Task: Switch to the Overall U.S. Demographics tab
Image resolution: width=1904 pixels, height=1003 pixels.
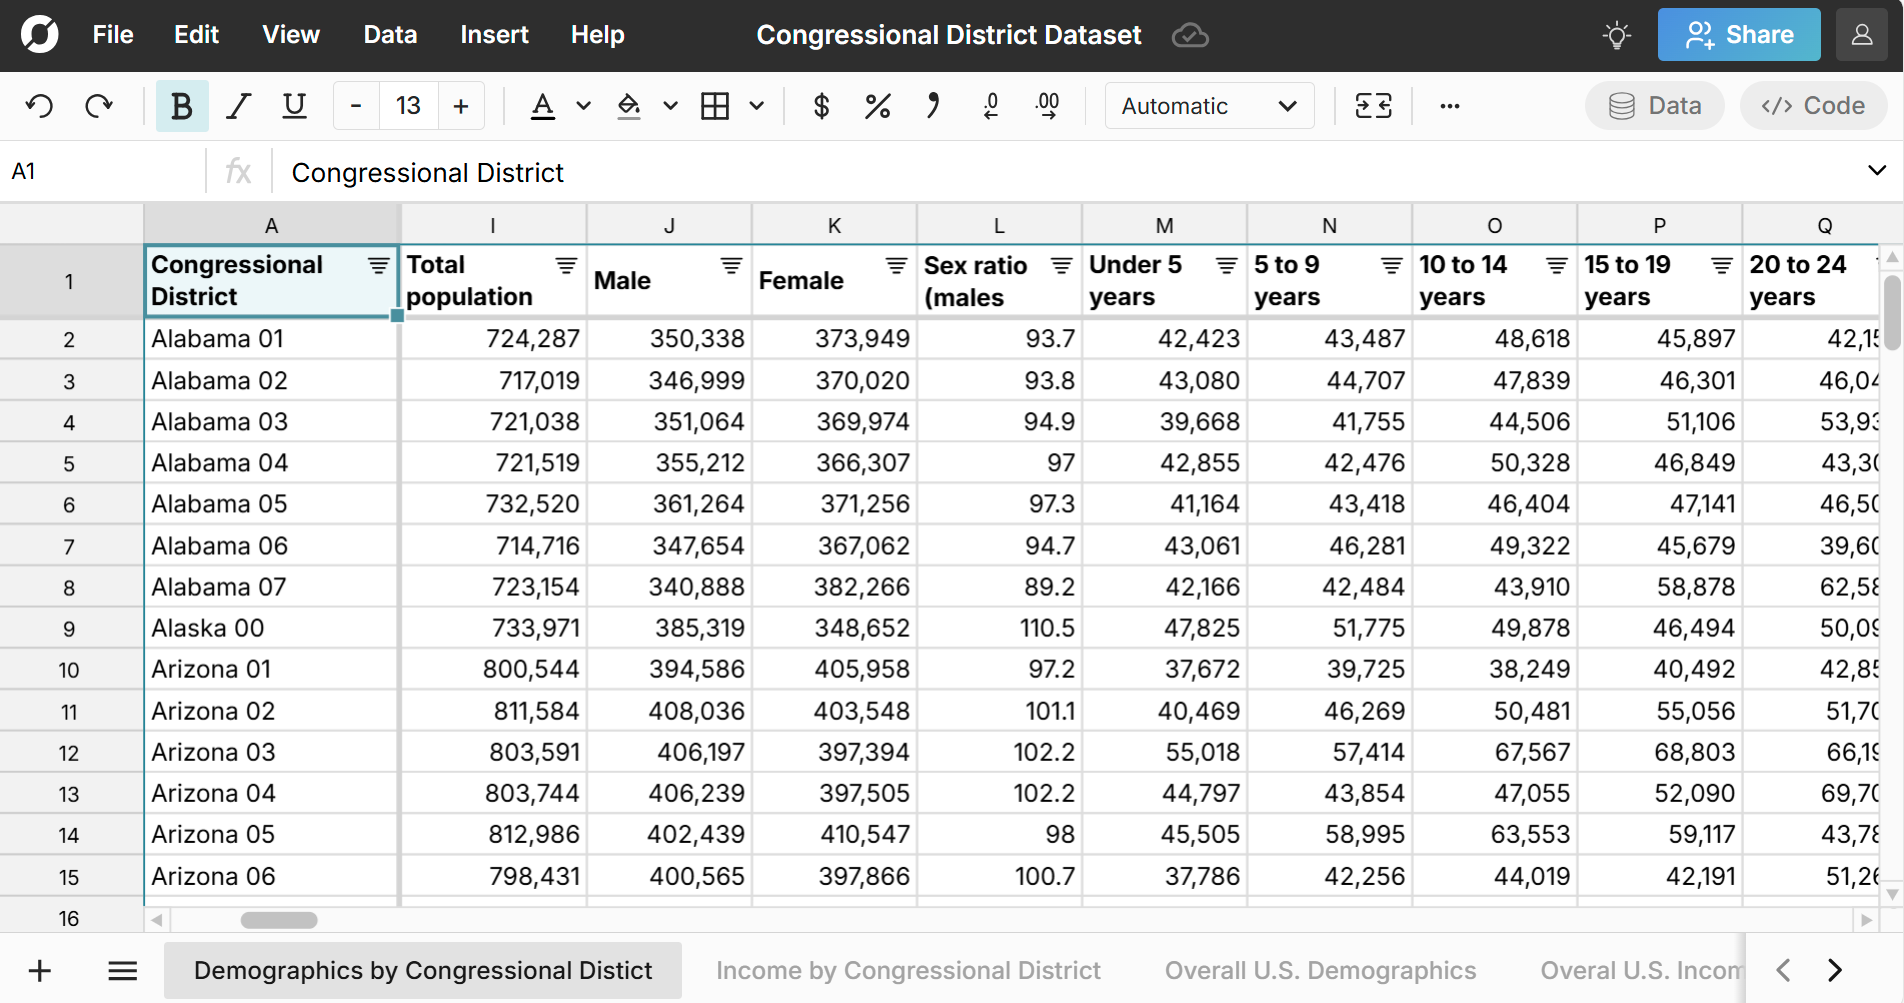Action: click(1320, 969)
